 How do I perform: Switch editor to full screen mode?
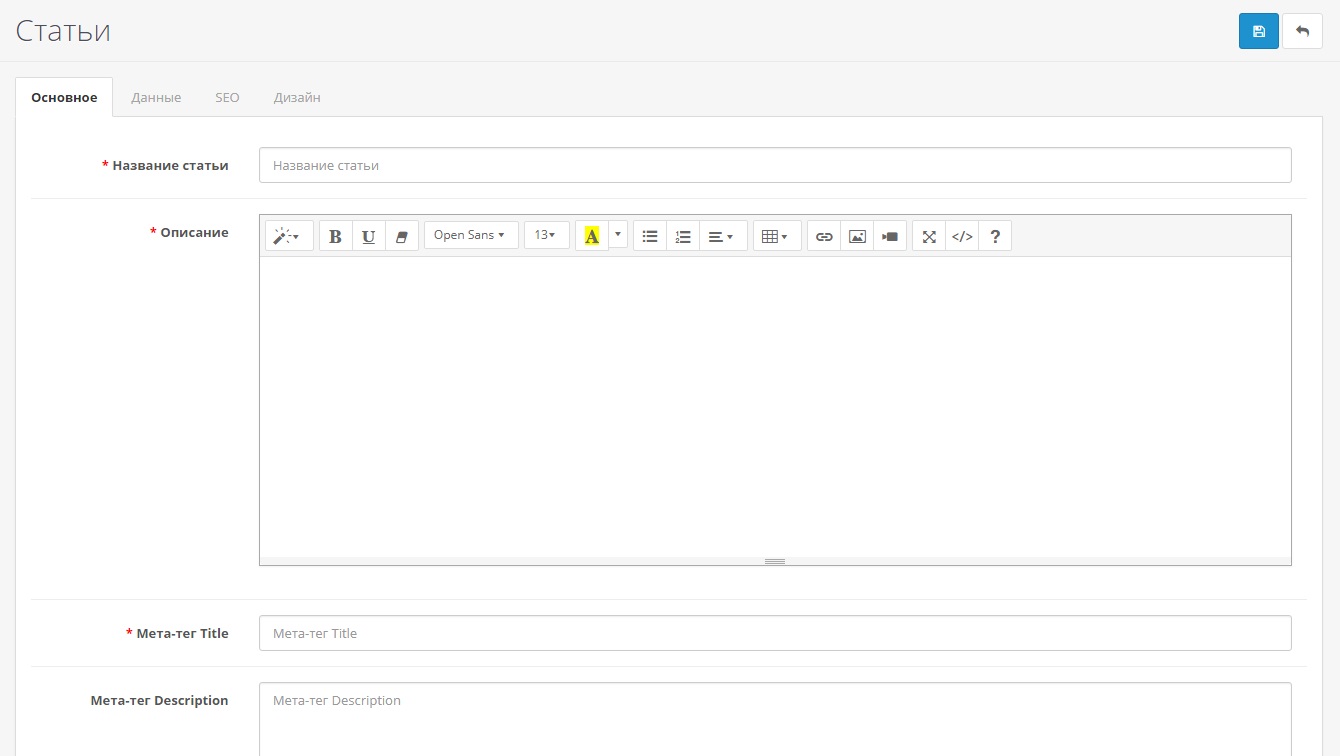point(929,236)
